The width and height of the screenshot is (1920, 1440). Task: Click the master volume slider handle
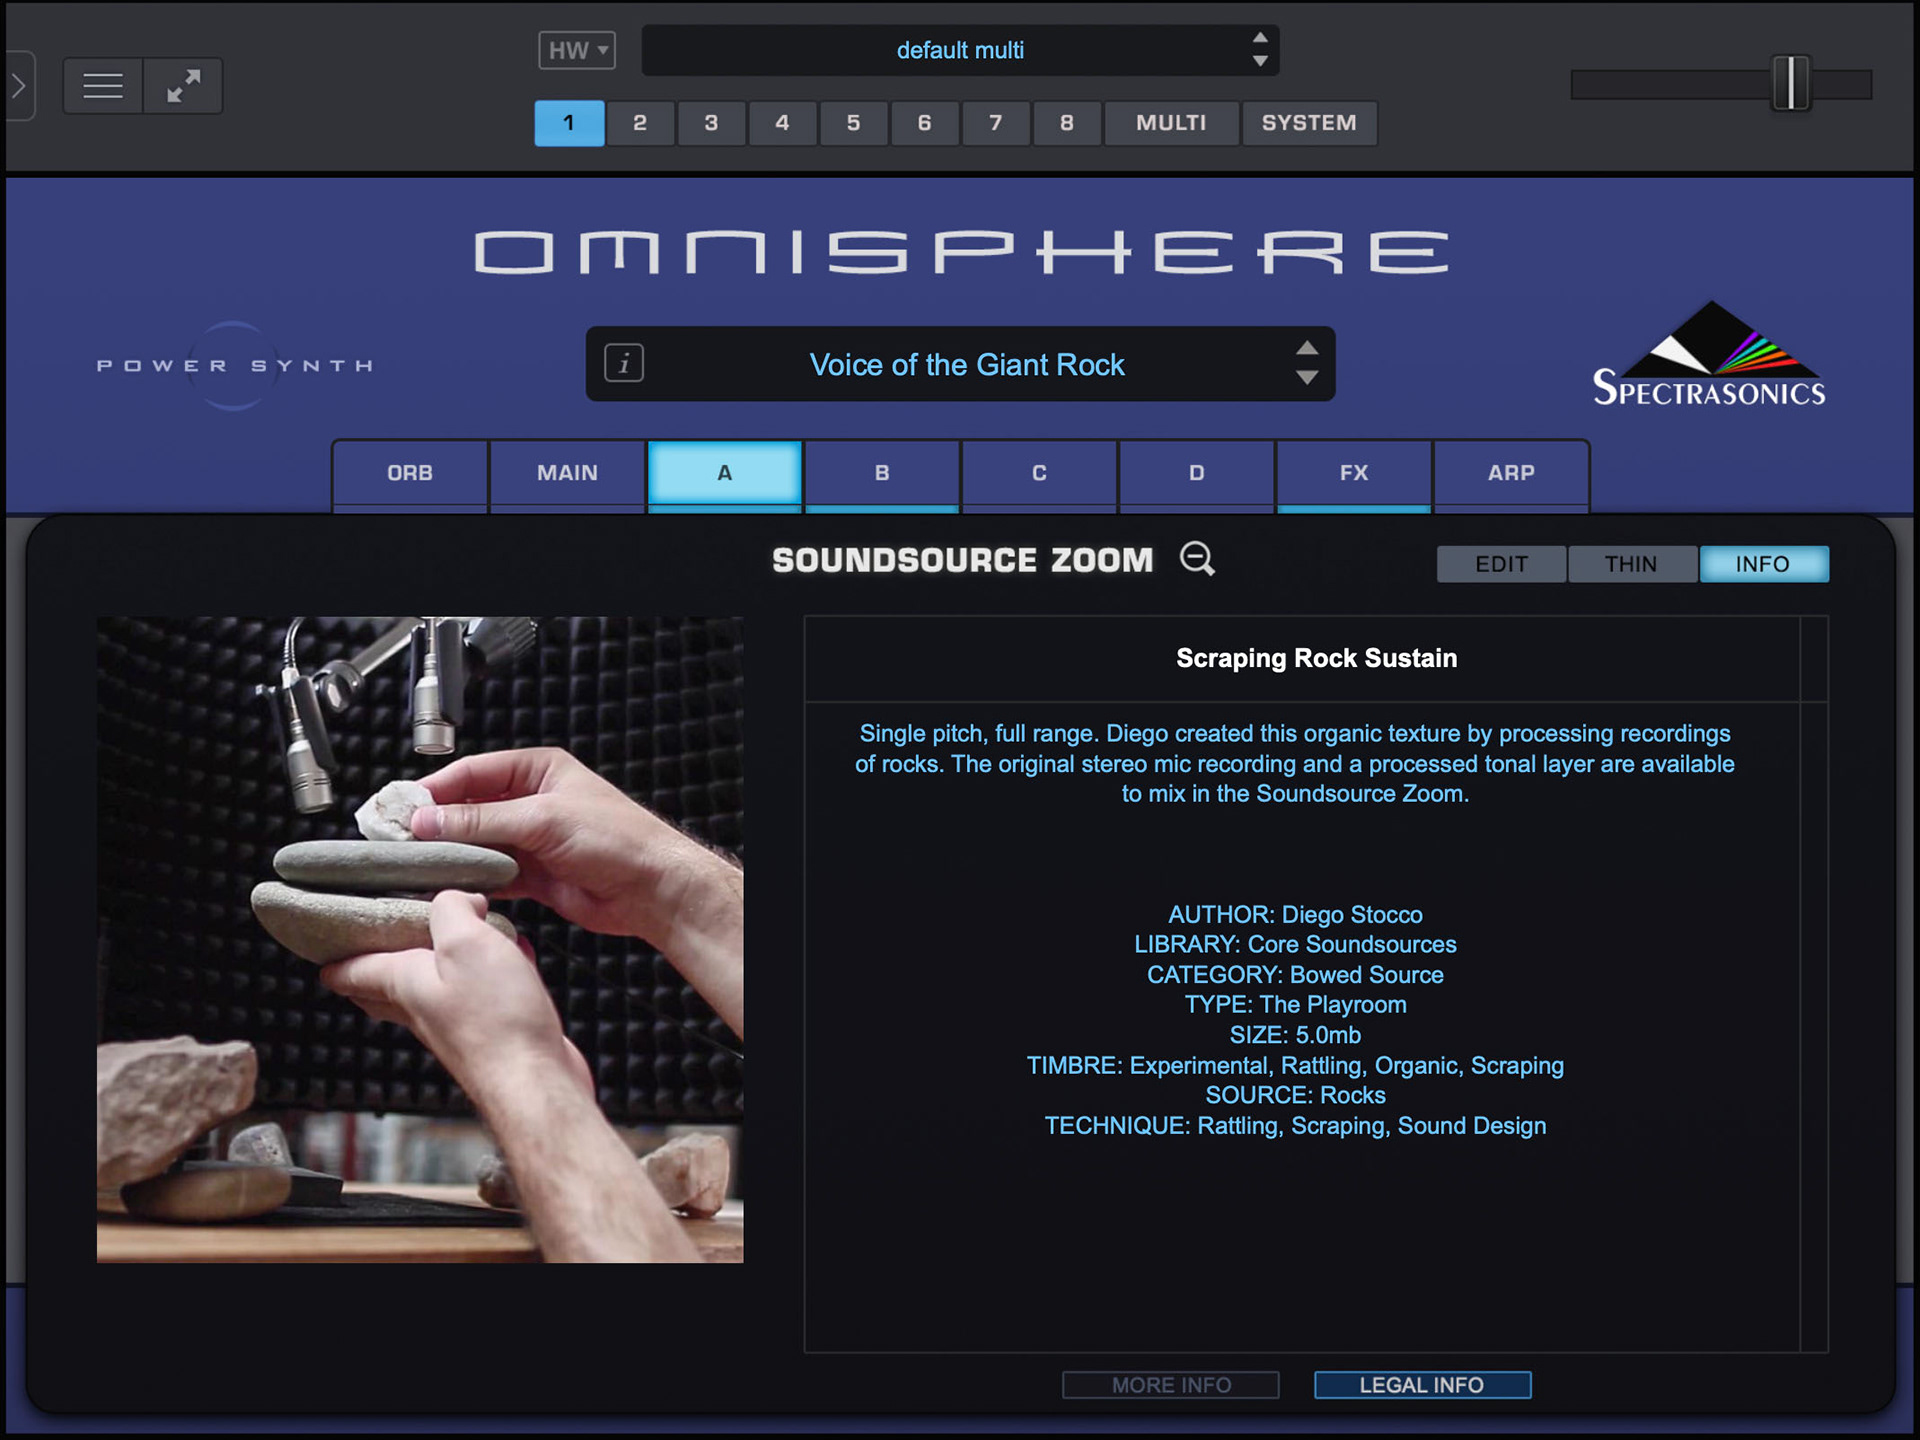1790,84
